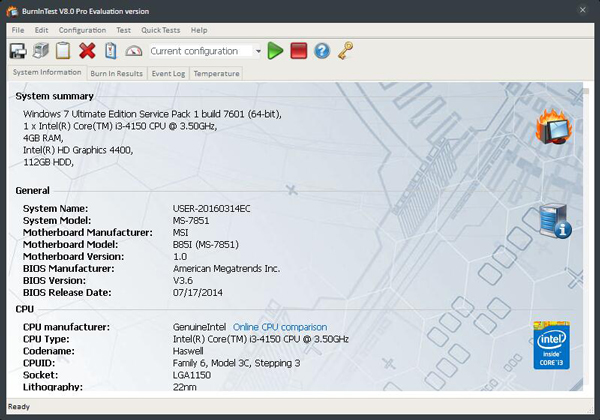The image size is (600, 420).
Task: Click the Motherboard Version value 1.0
Action: (180, 257)
